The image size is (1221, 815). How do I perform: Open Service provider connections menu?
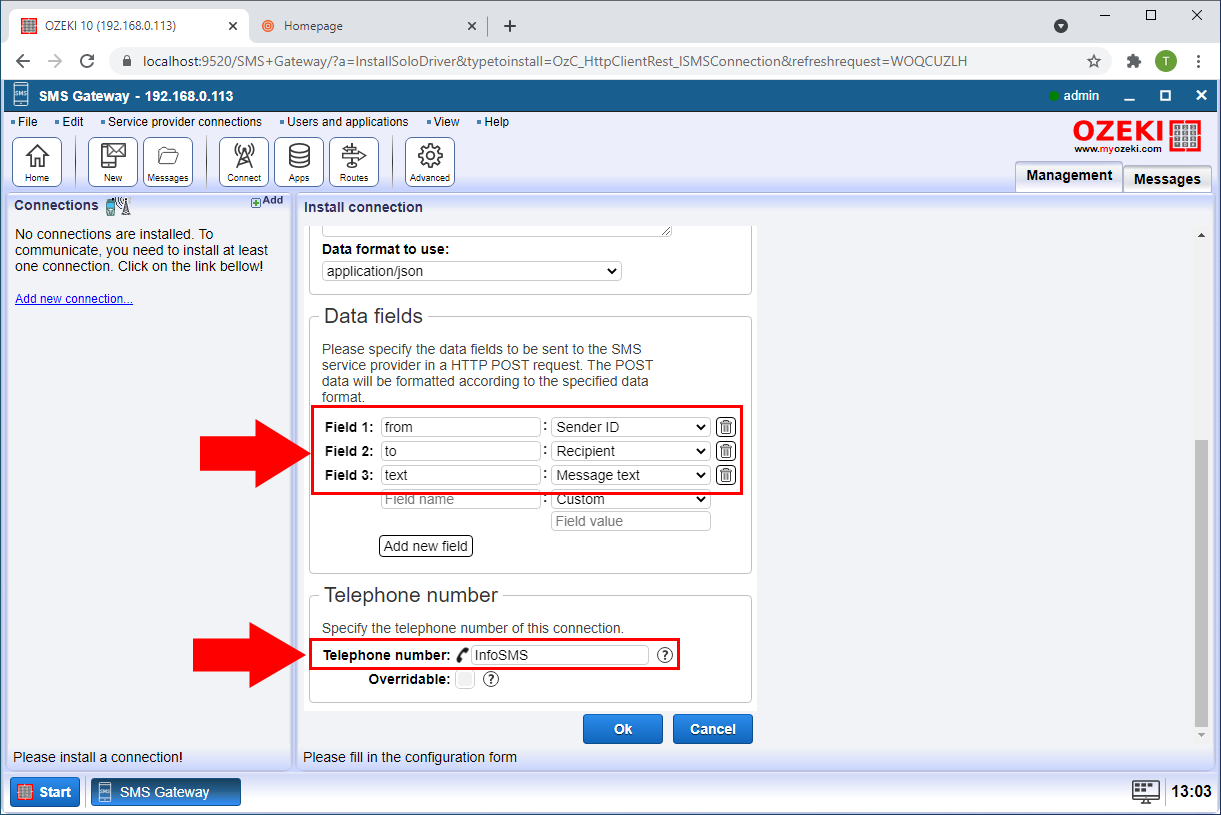[x=184, y=122]
